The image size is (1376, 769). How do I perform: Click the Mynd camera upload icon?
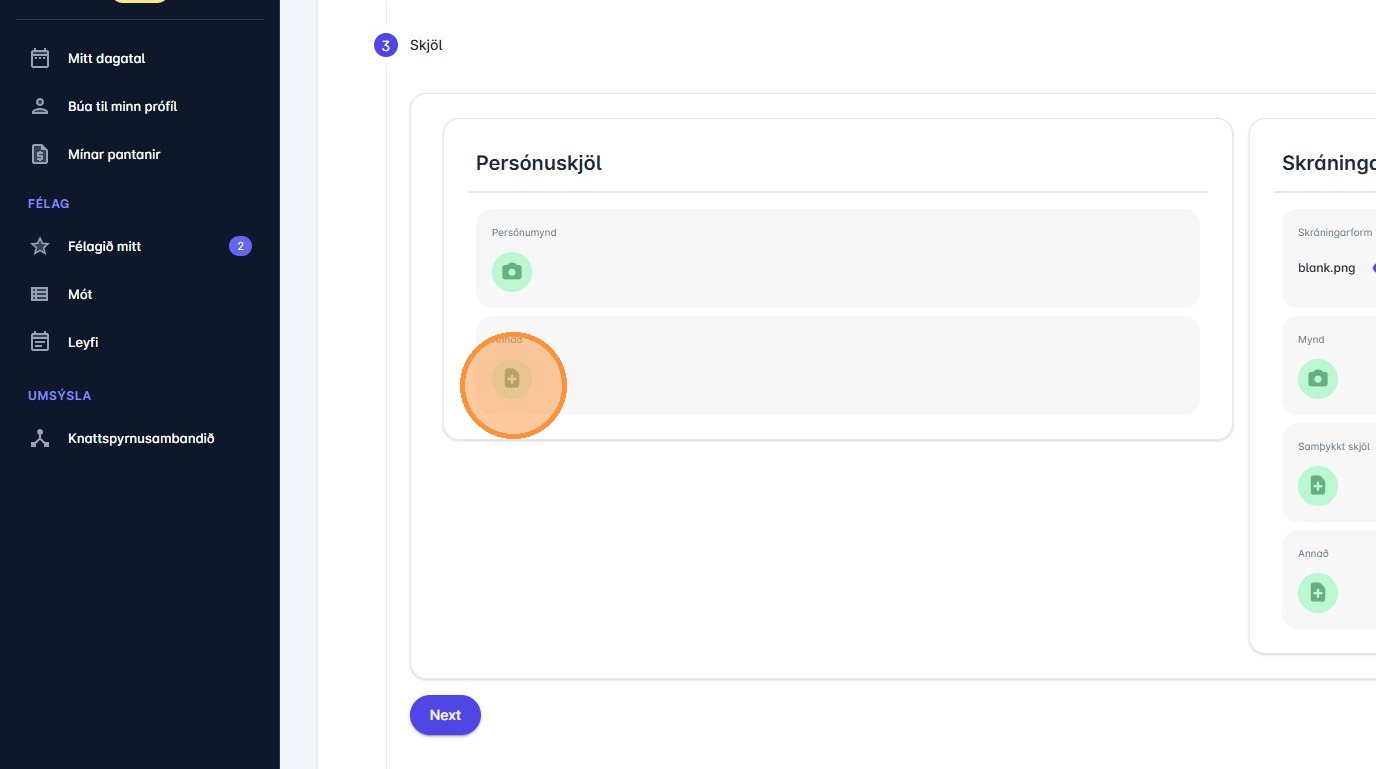pos(1317,379)
